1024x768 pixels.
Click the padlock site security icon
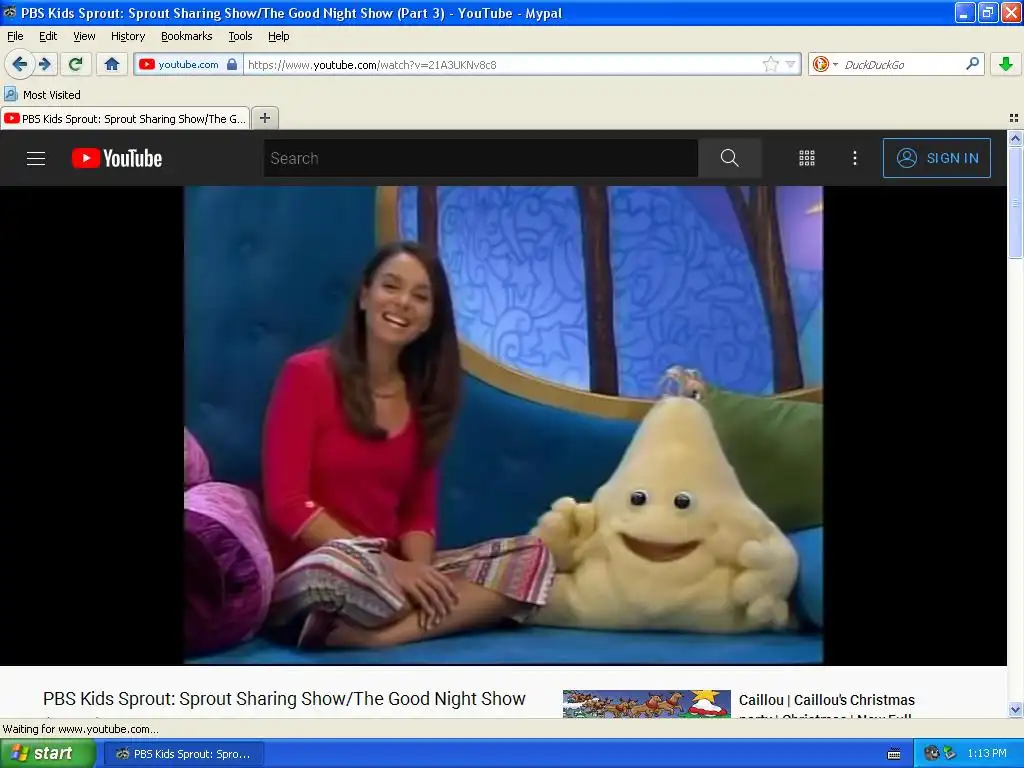[232, 64]
